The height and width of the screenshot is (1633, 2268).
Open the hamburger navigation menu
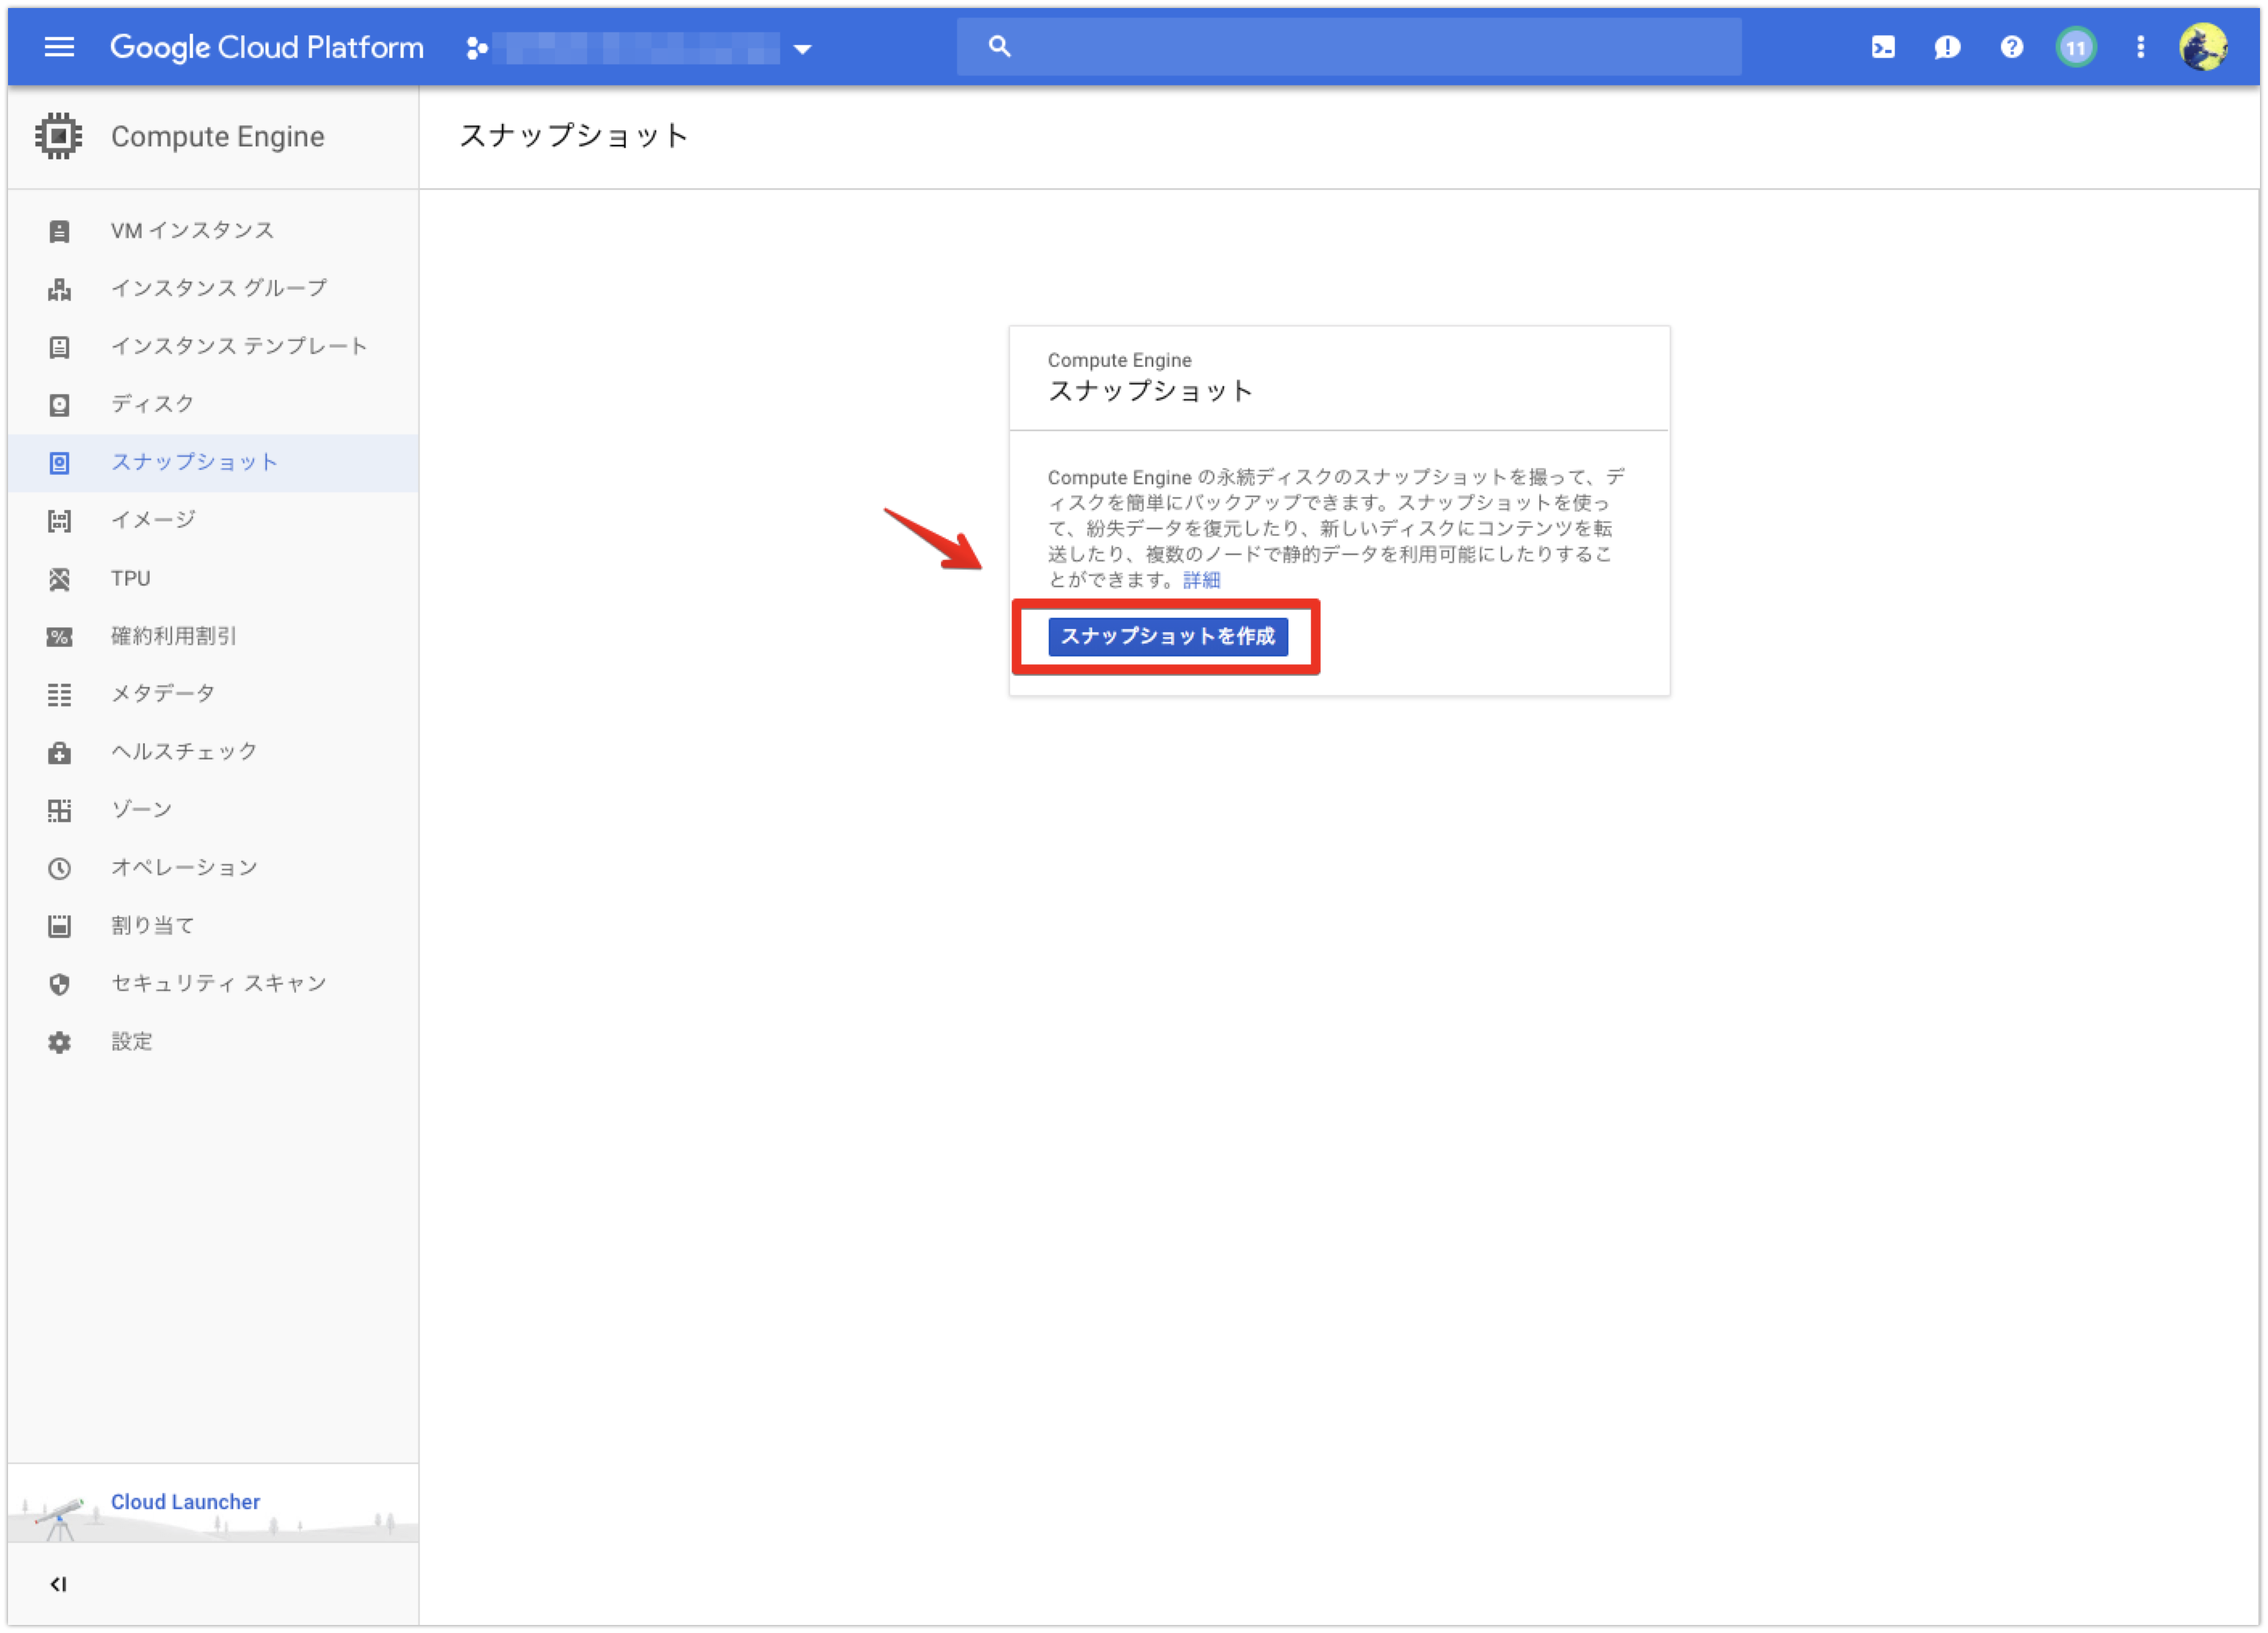pos(59,47)
